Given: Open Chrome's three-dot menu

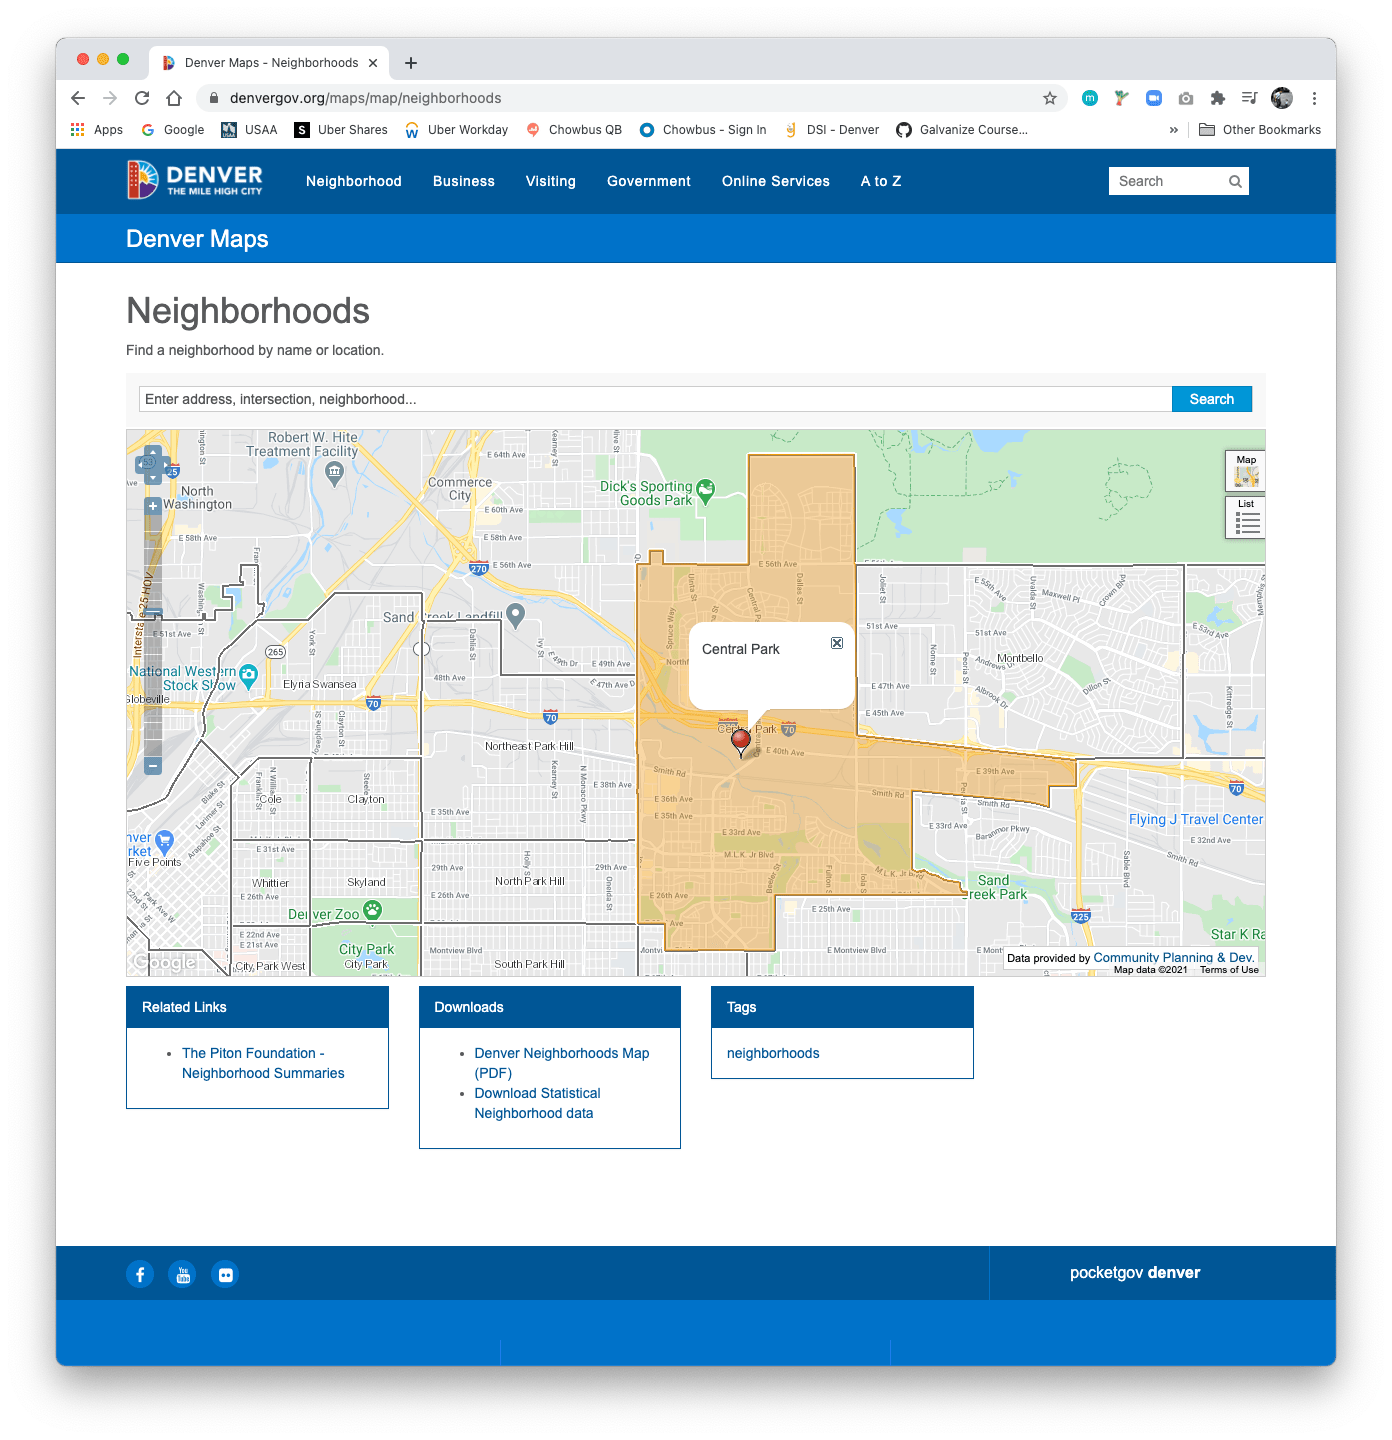Looking at the screenshot, I should click(x=1314, y=98).
